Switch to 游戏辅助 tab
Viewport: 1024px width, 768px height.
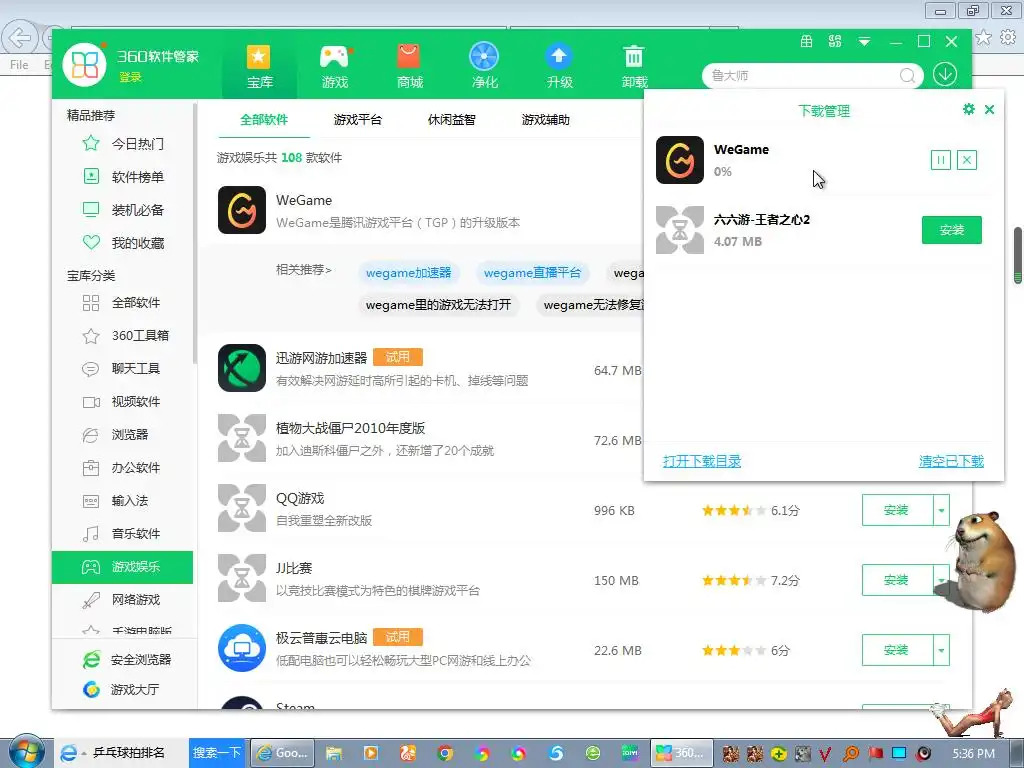pos(545,120)
